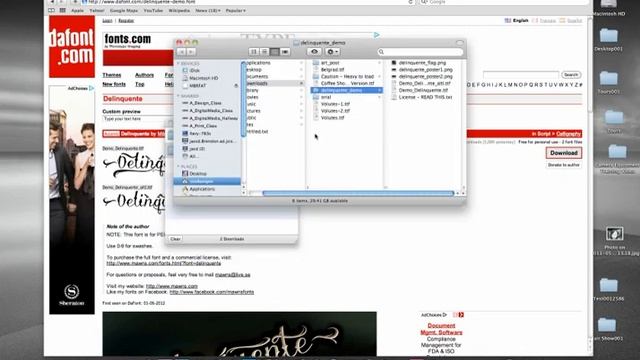
Task: Open the Themes link on dafont
Action: tap(112, 75)
